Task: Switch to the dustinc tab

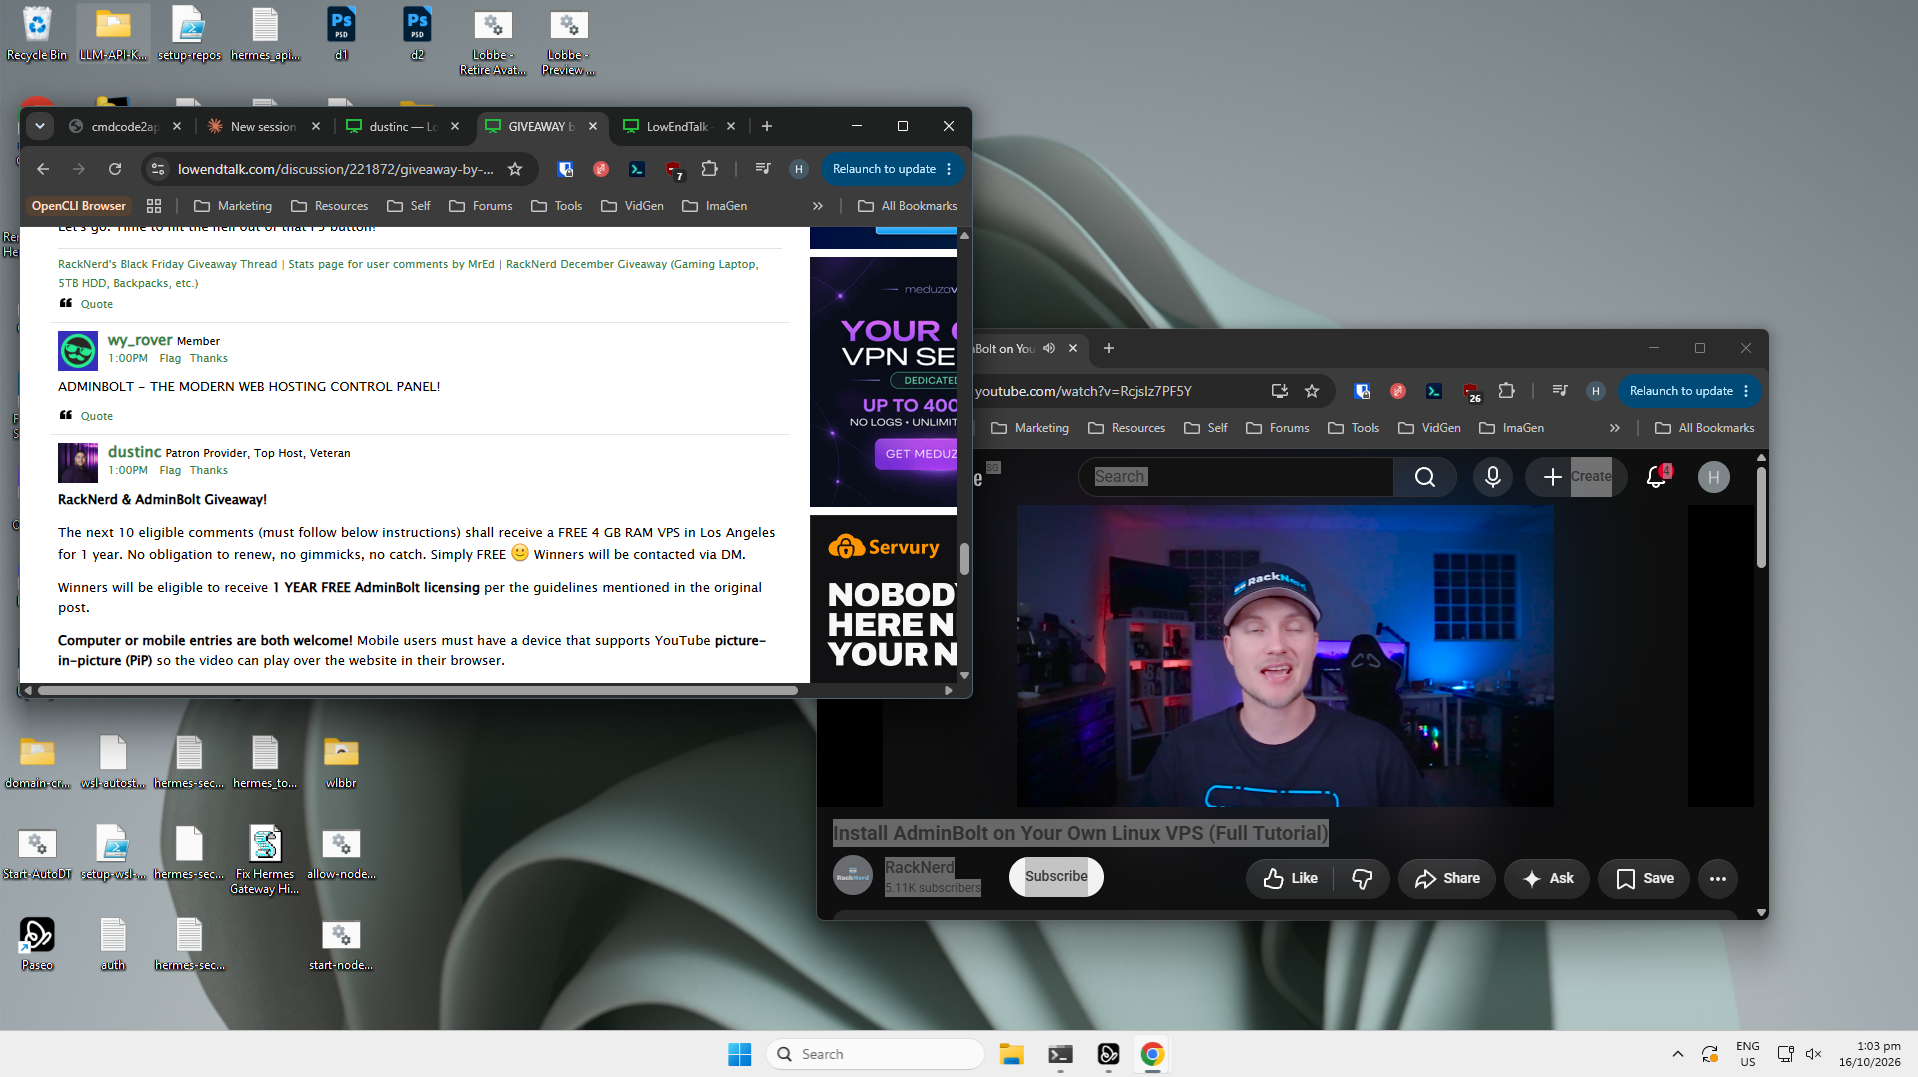Action: [x=402, y=126]
